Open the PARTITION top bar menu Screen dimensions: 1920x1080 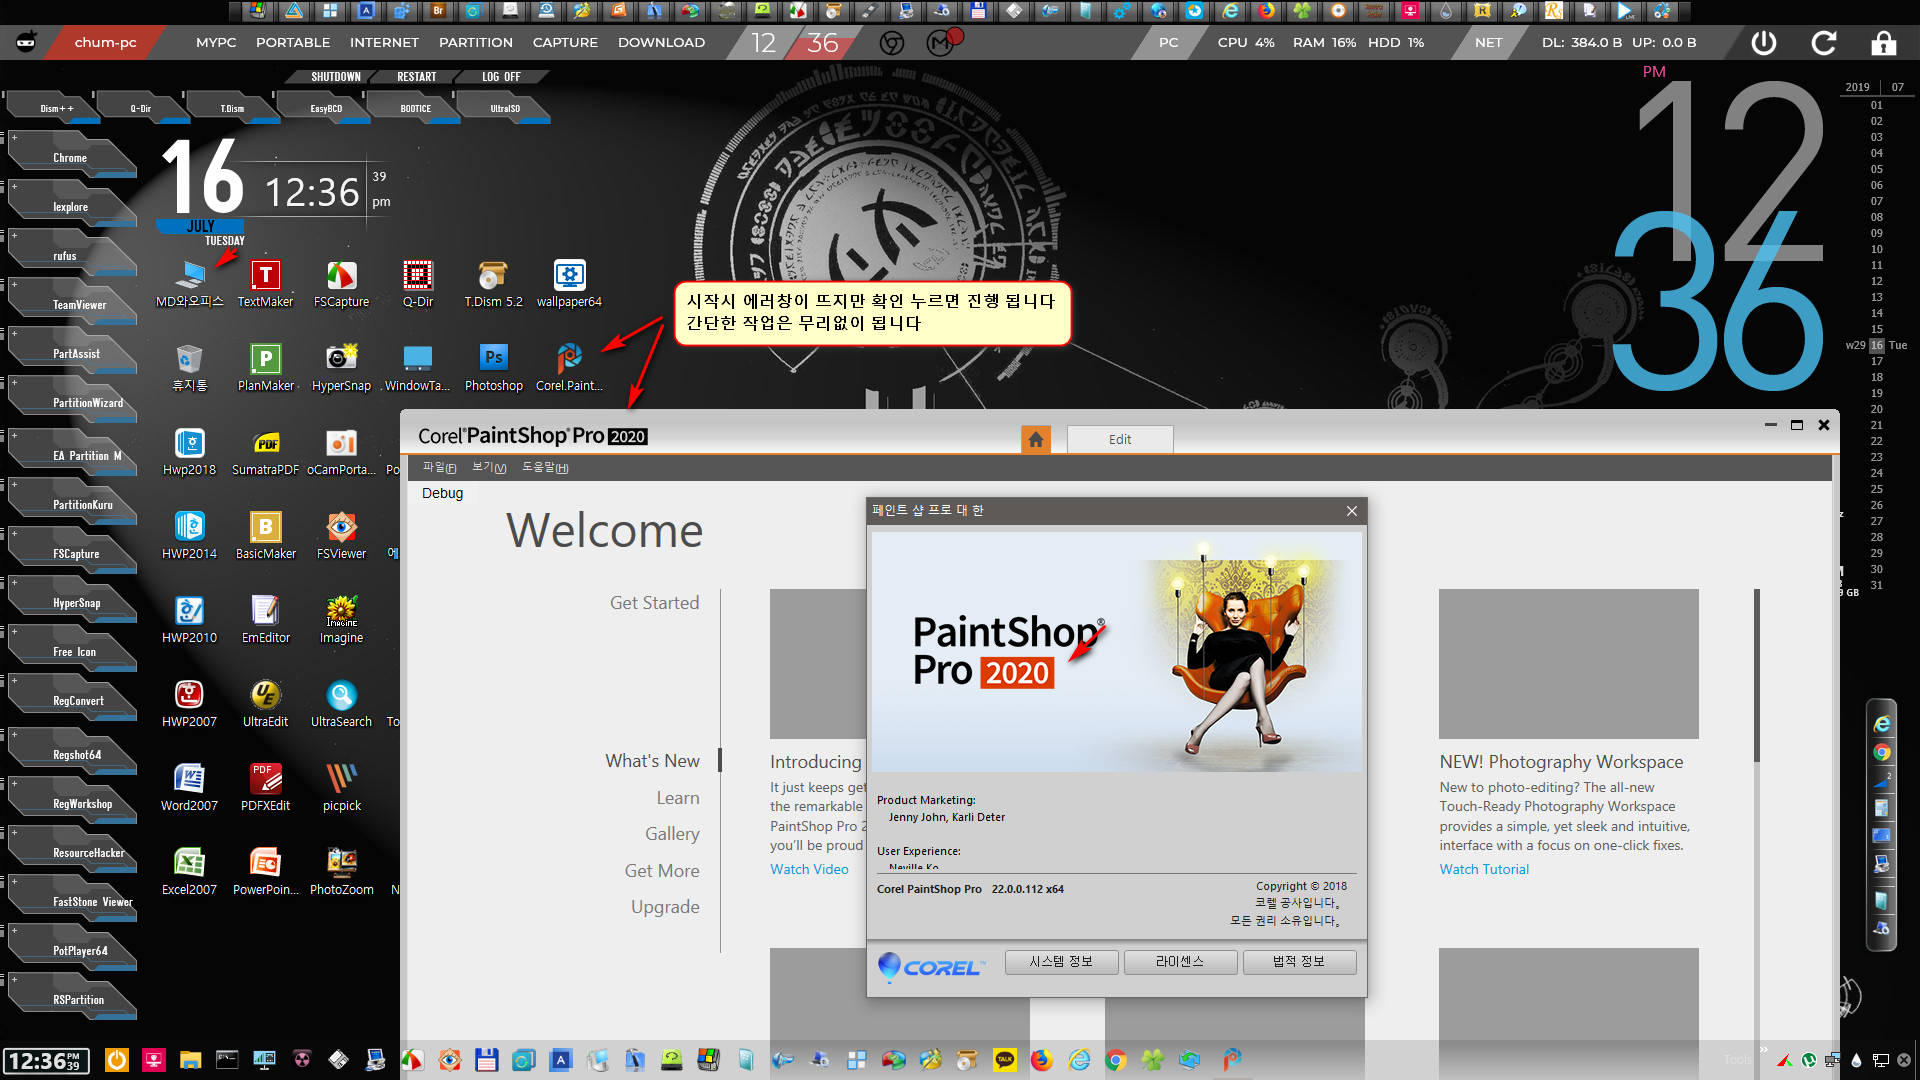(x=476, y=43)
